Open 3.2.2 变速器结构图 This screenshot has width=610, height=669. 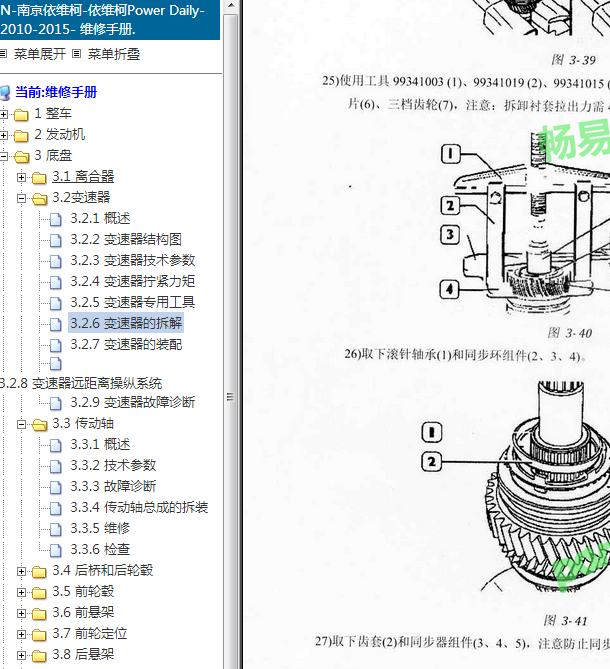(x=126, y=239)
